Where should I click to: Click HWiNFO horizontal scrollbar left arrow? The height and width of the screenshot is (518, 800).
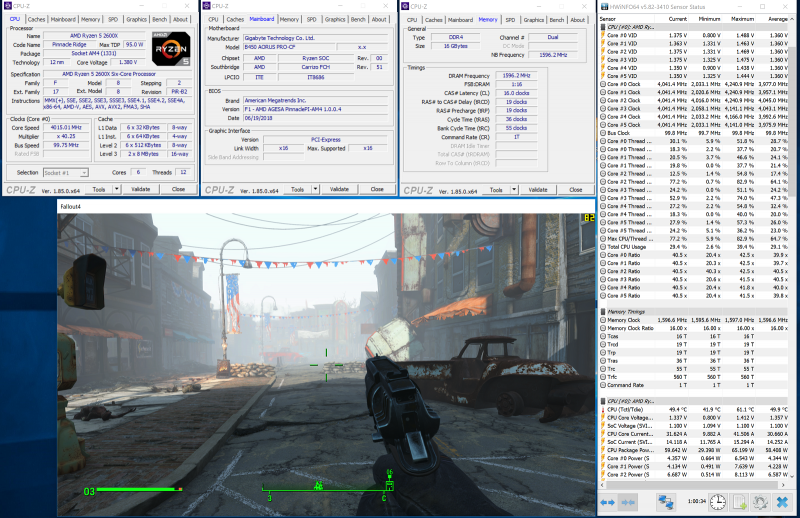click(x=604, y=485)
